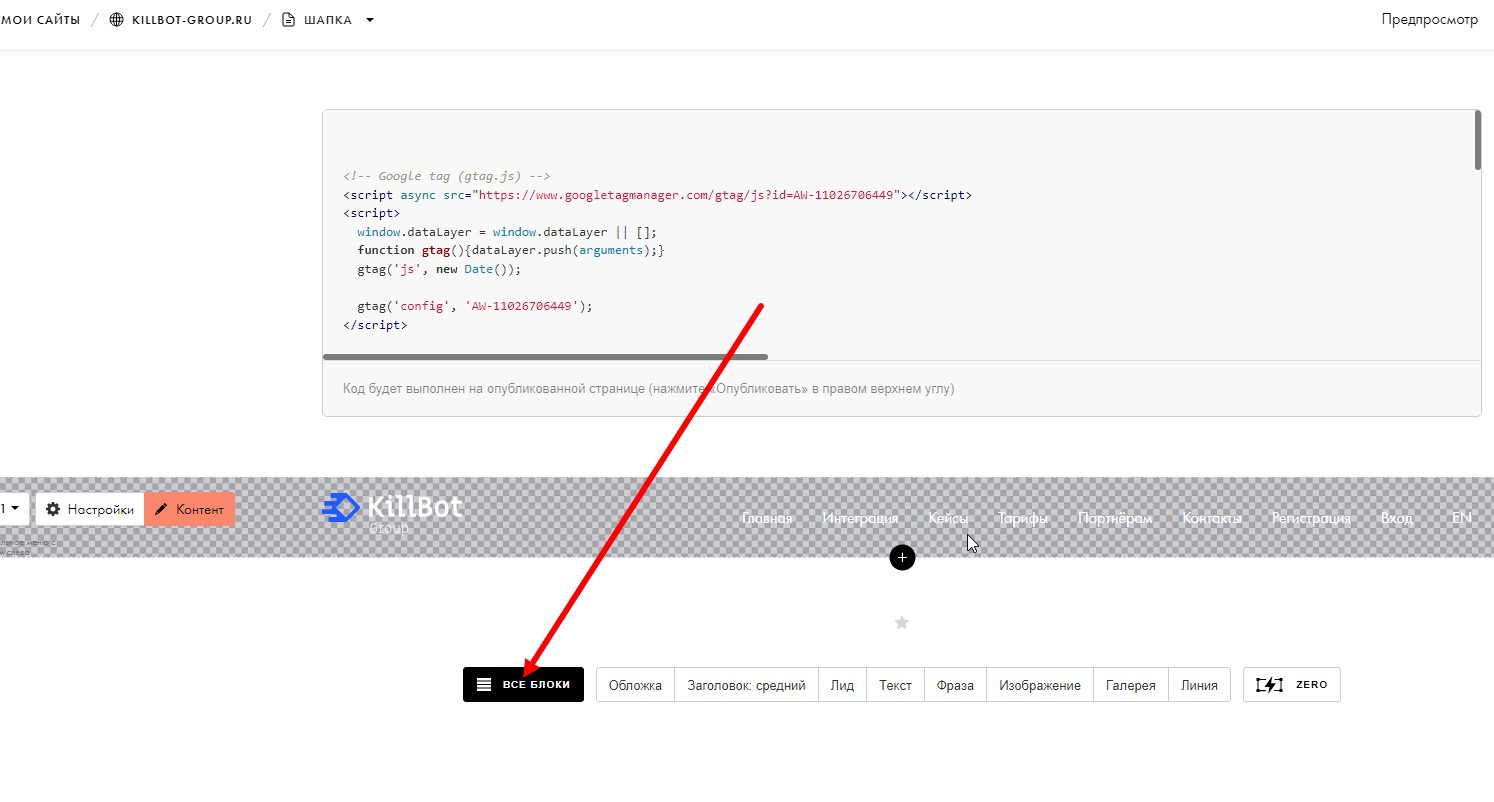Insert a Лид block

843,685
